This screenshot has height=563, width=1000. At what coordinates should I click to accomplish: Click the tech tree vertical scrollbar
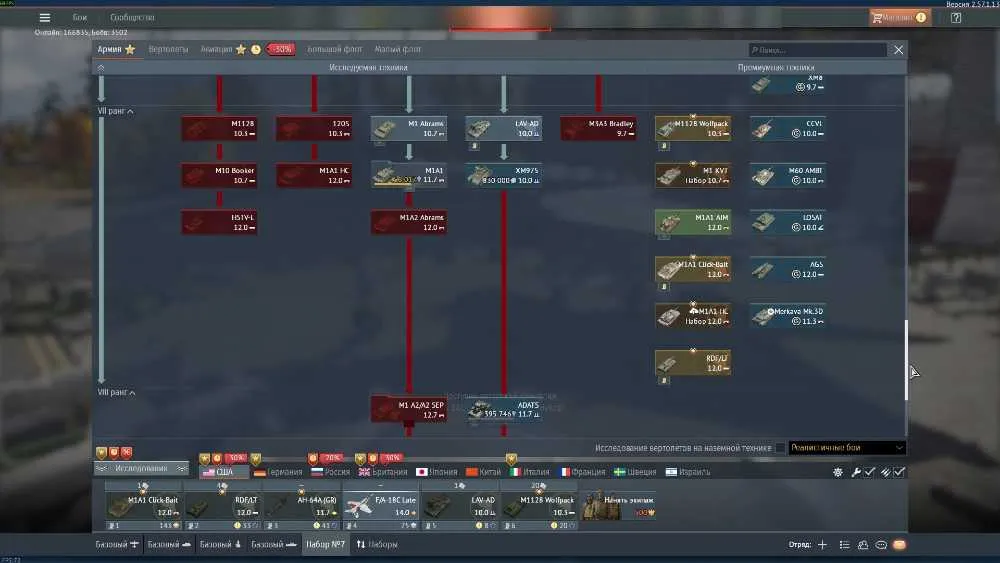(906, 360)
